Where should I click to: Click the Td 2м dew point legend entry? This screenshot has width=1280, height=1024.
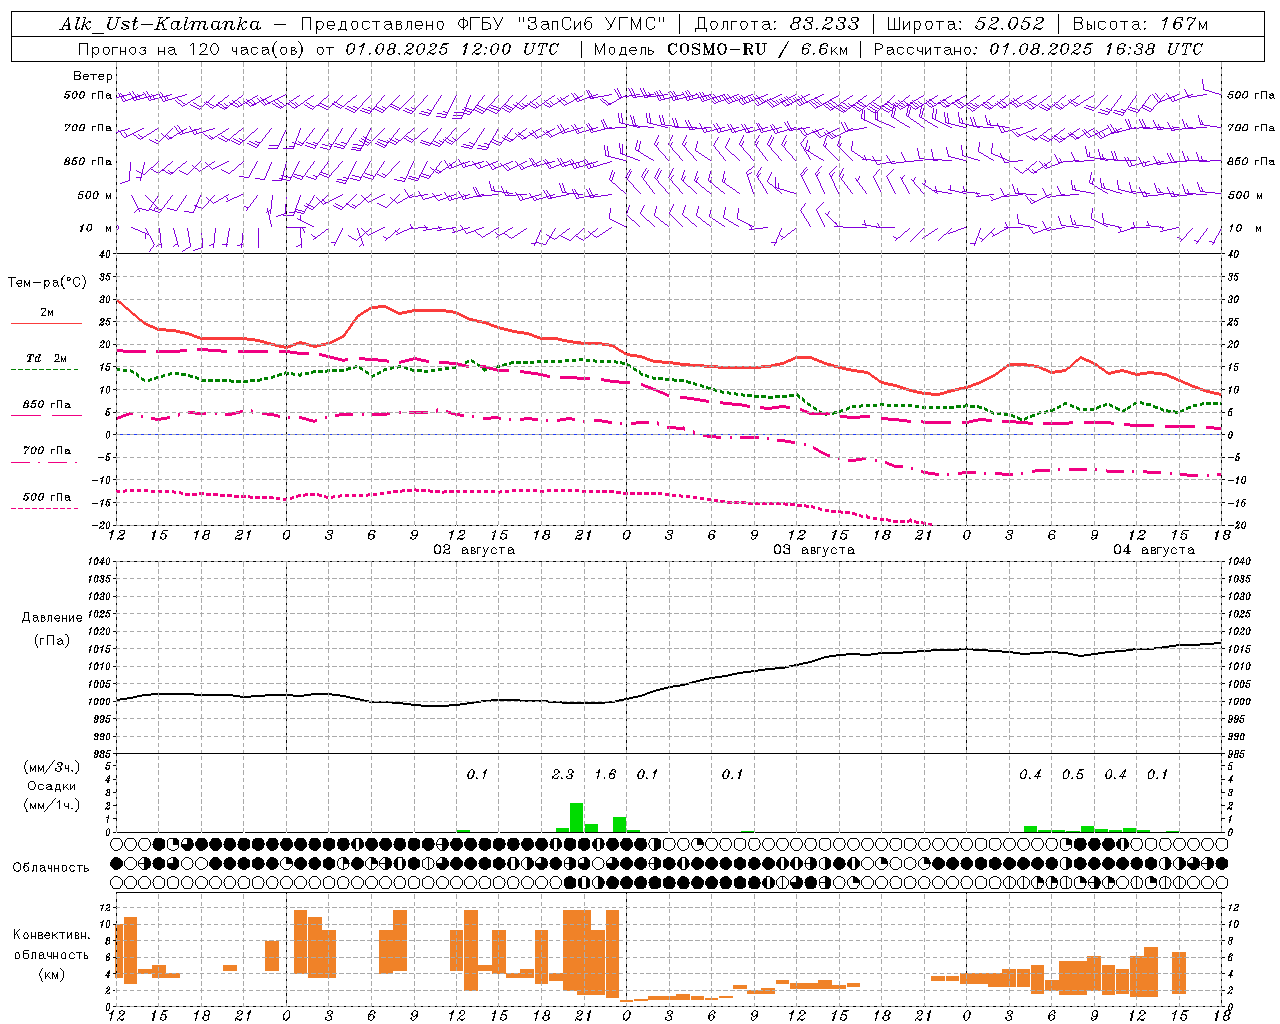tap(47, 358)
